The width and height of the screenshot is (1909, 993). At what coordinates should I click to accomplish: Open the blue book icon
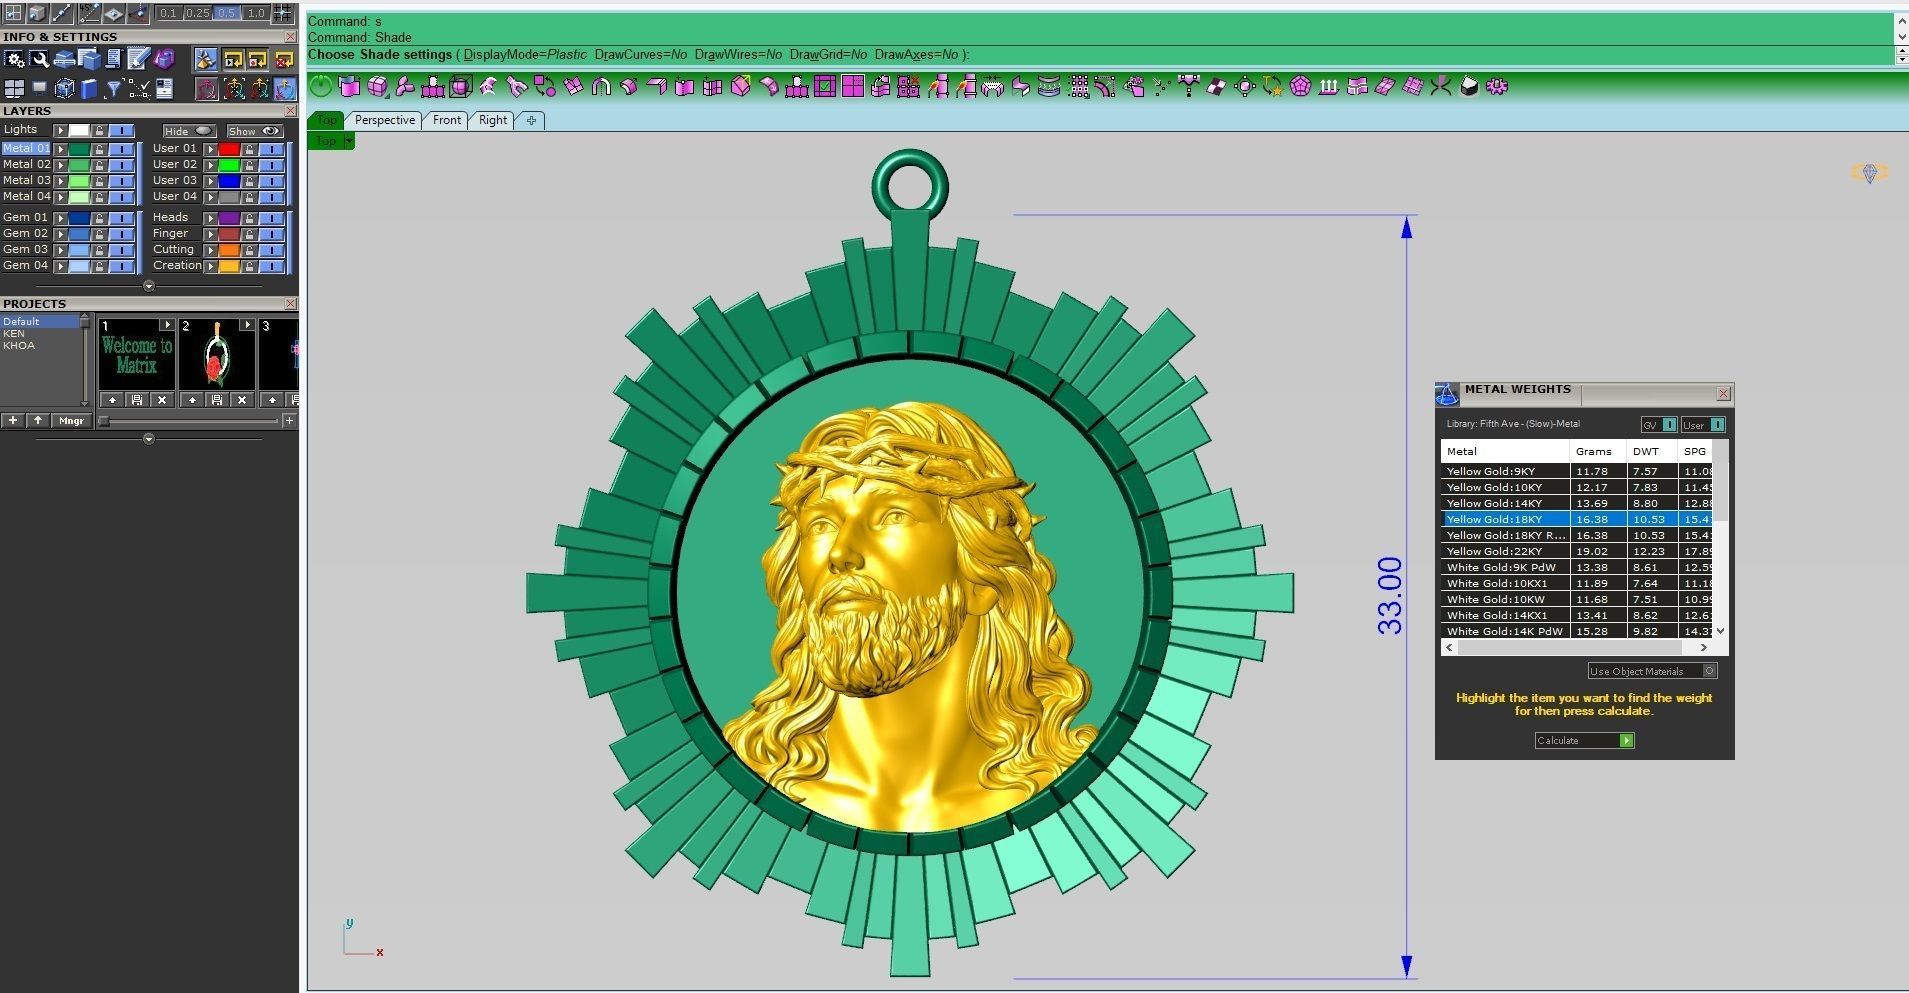pyautogui.click(x=89, y=89)
